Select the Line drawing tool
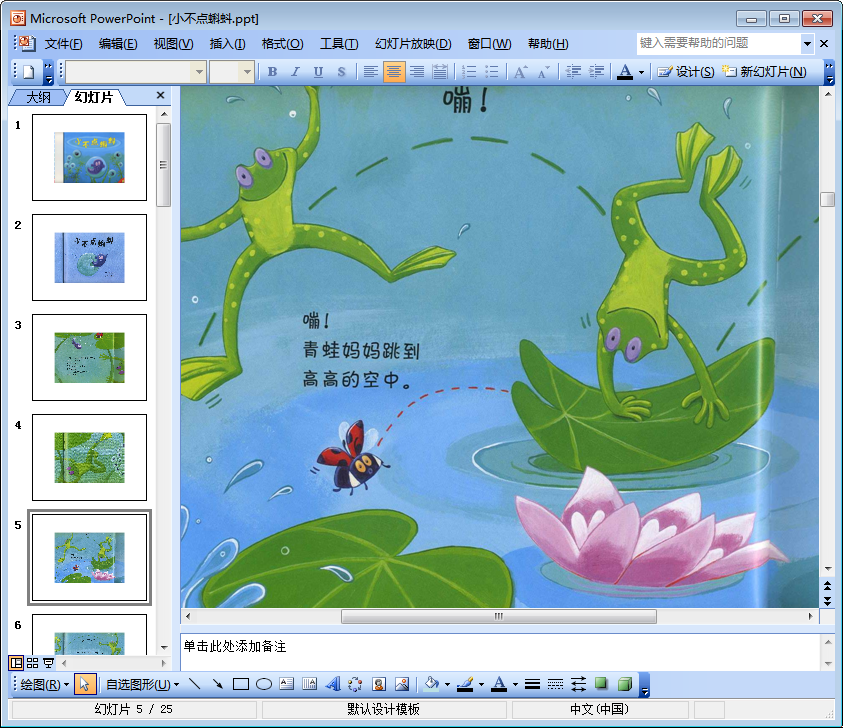 point(195,684)
